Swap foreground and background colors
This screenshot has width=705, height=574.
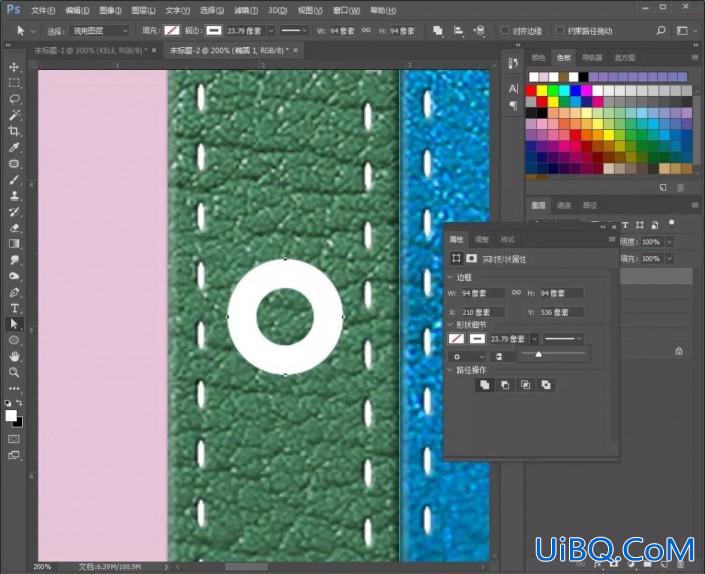point(19,403)
